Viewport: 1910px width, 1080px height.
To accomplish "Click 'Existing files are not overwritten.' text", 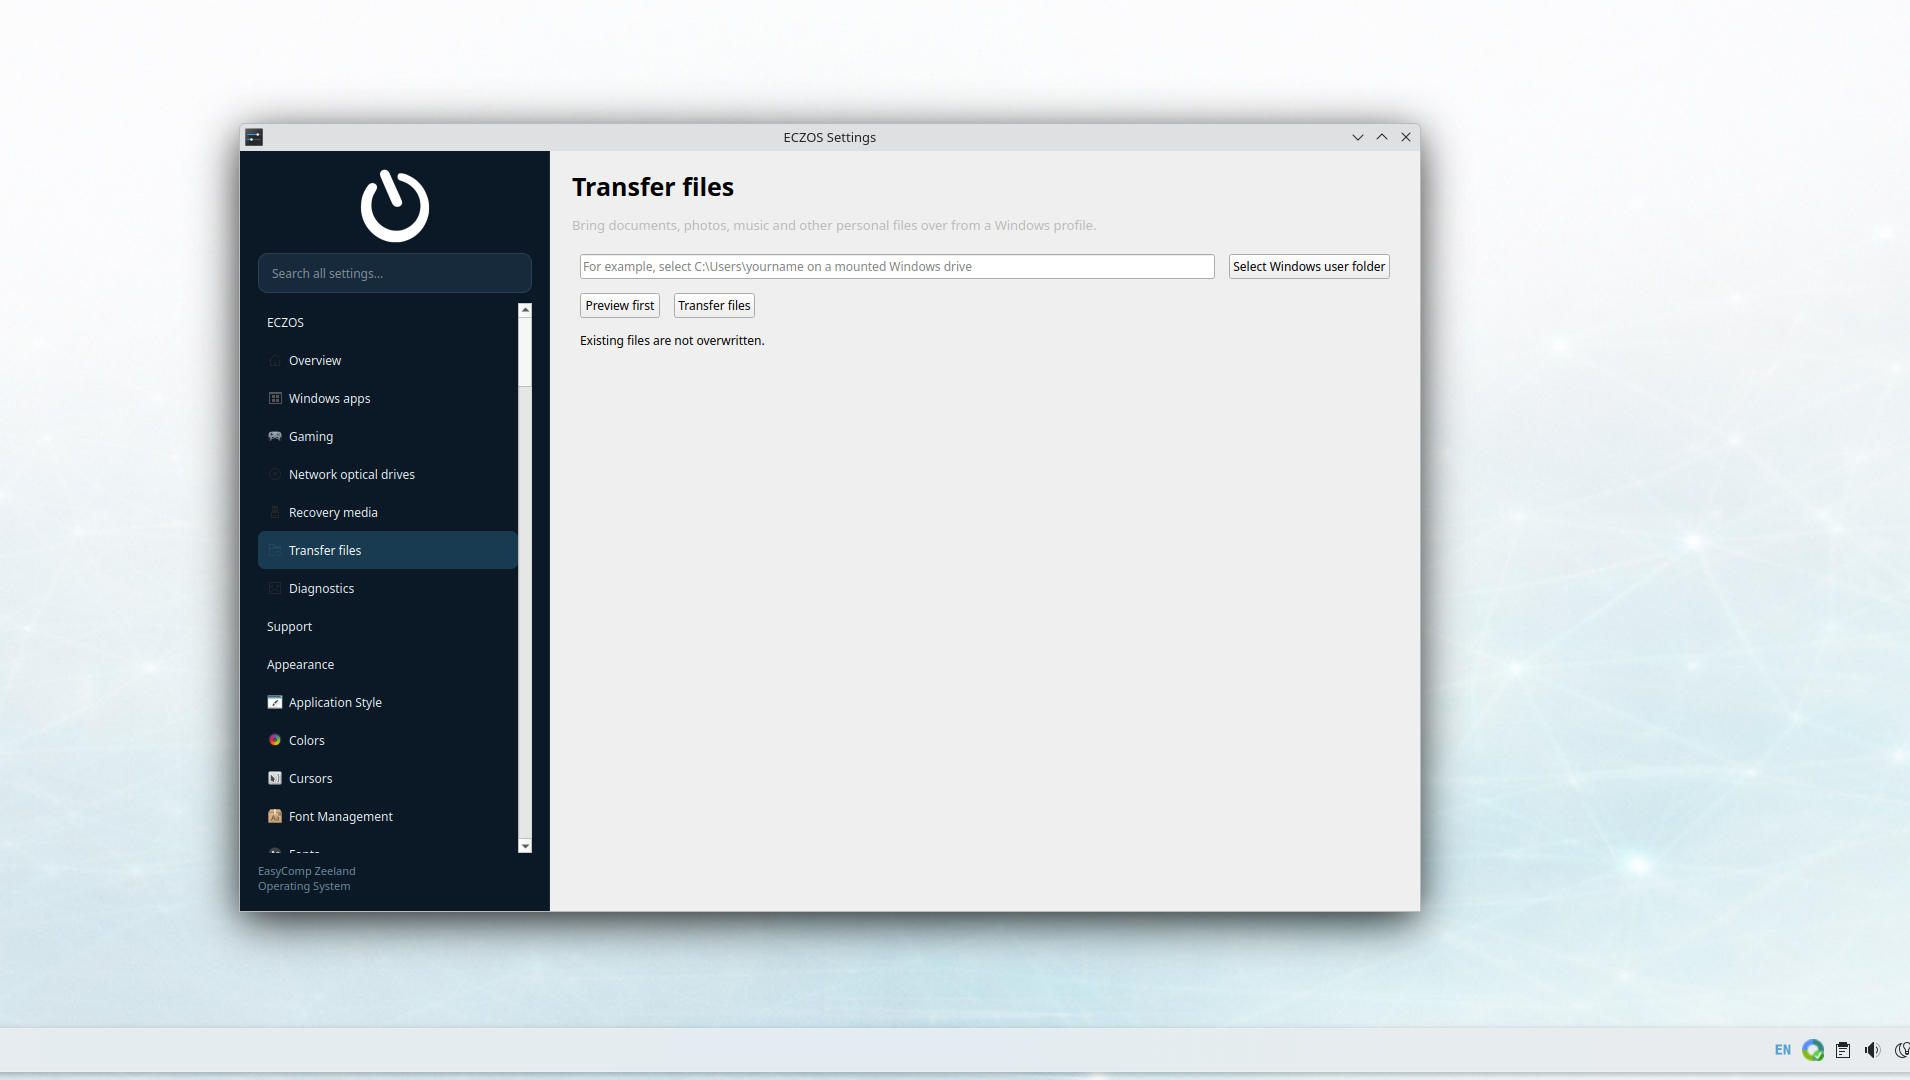I will pos(672,340).
